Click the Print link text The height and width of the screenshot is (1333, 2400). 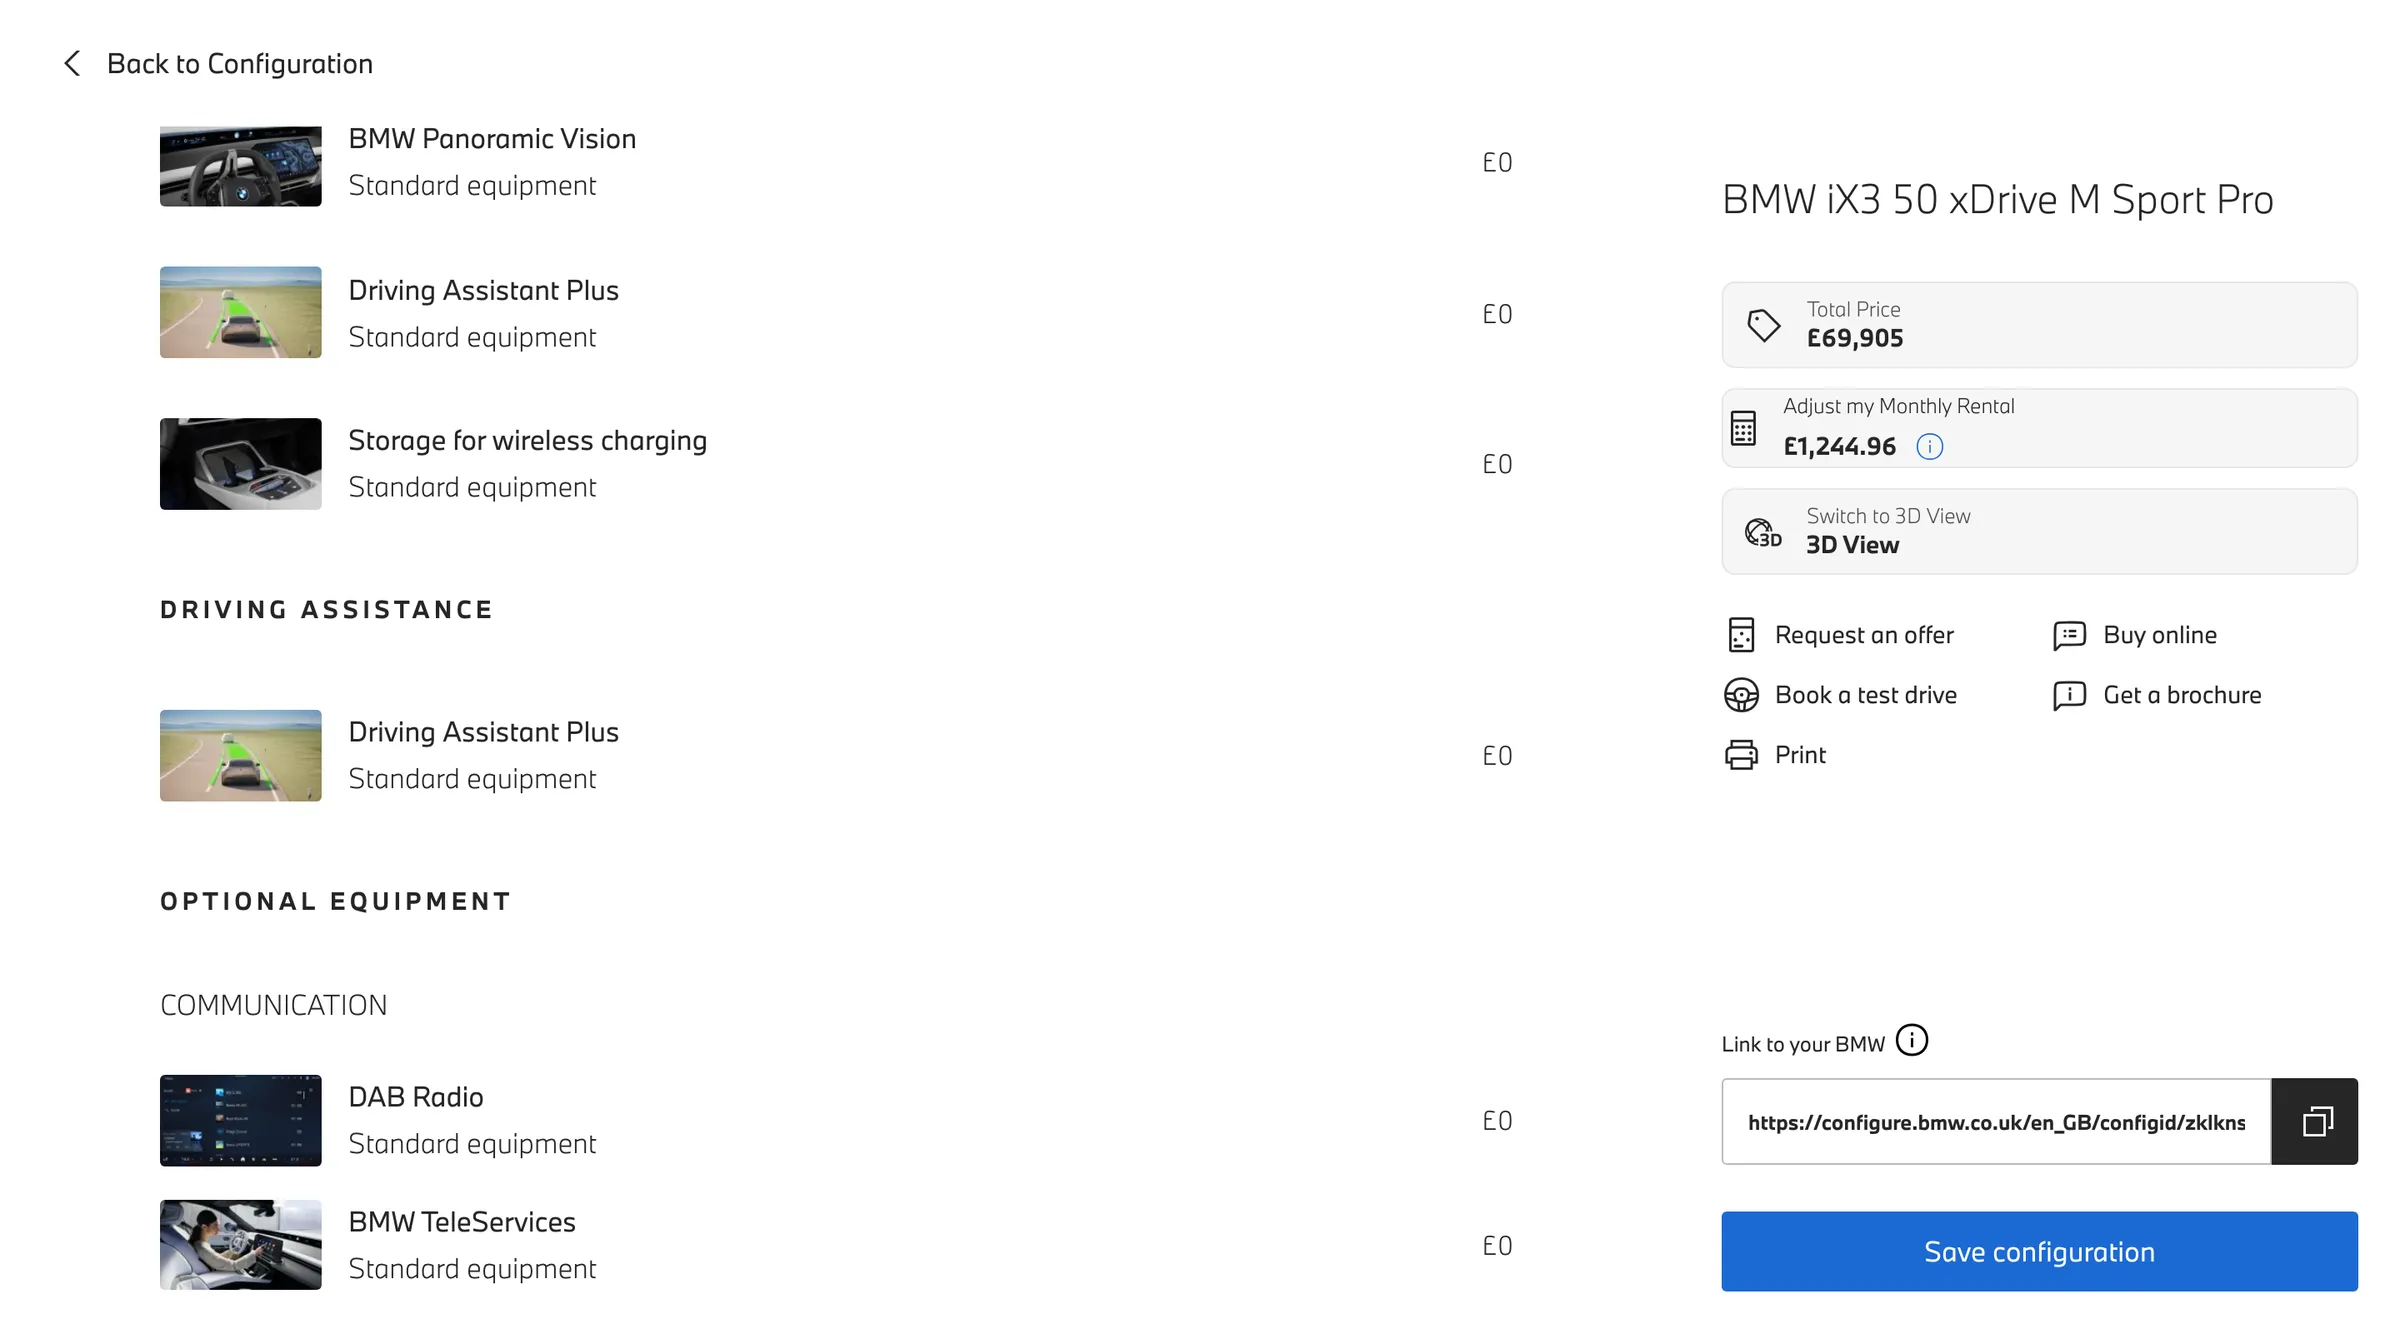(1800, 755)
